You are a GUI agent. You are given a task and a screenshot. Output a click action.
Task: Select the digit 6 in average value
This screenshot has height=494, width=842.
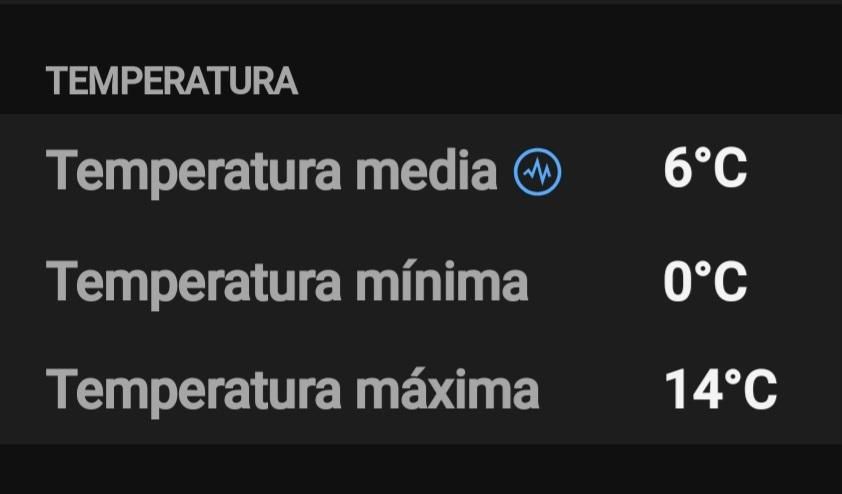[678, 170]
